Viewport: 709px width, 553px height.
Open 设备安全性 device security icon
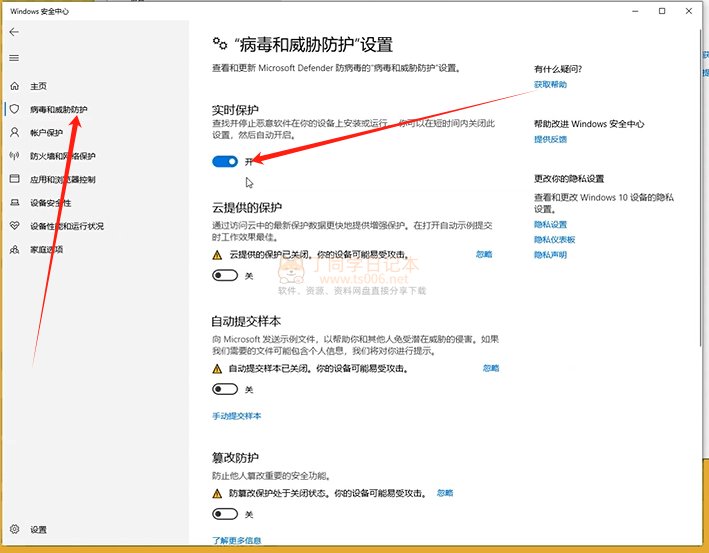click(14, 202)
